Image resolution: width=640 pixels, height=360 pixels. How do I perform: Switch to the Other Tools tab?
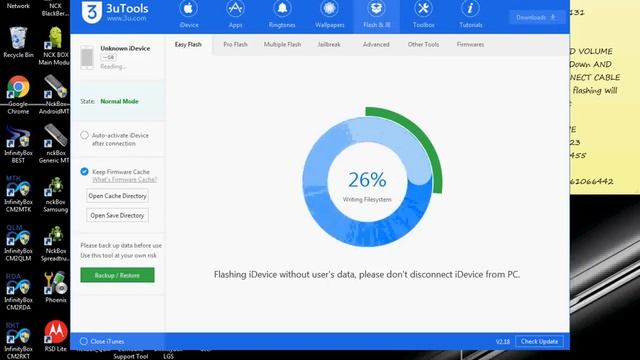coord(423,44)
